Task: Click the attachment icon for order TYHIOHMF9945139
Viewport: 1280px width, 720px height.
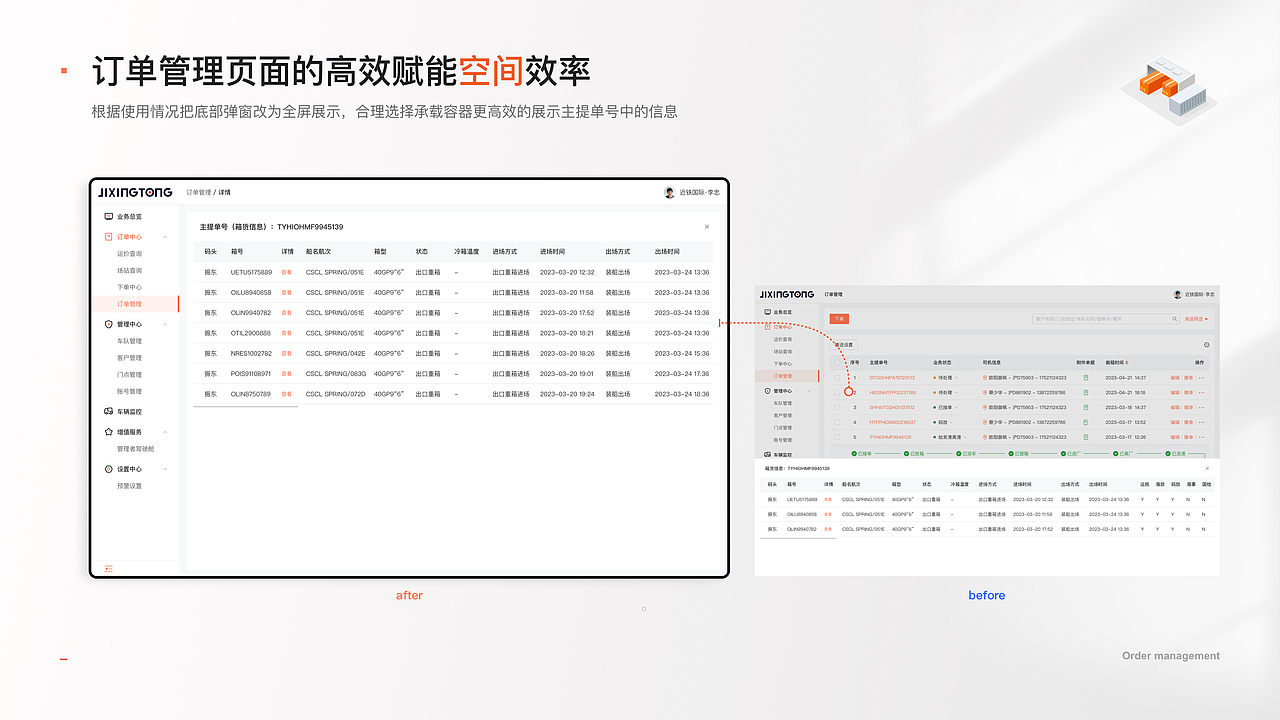Action: (x=1086, y=437)
